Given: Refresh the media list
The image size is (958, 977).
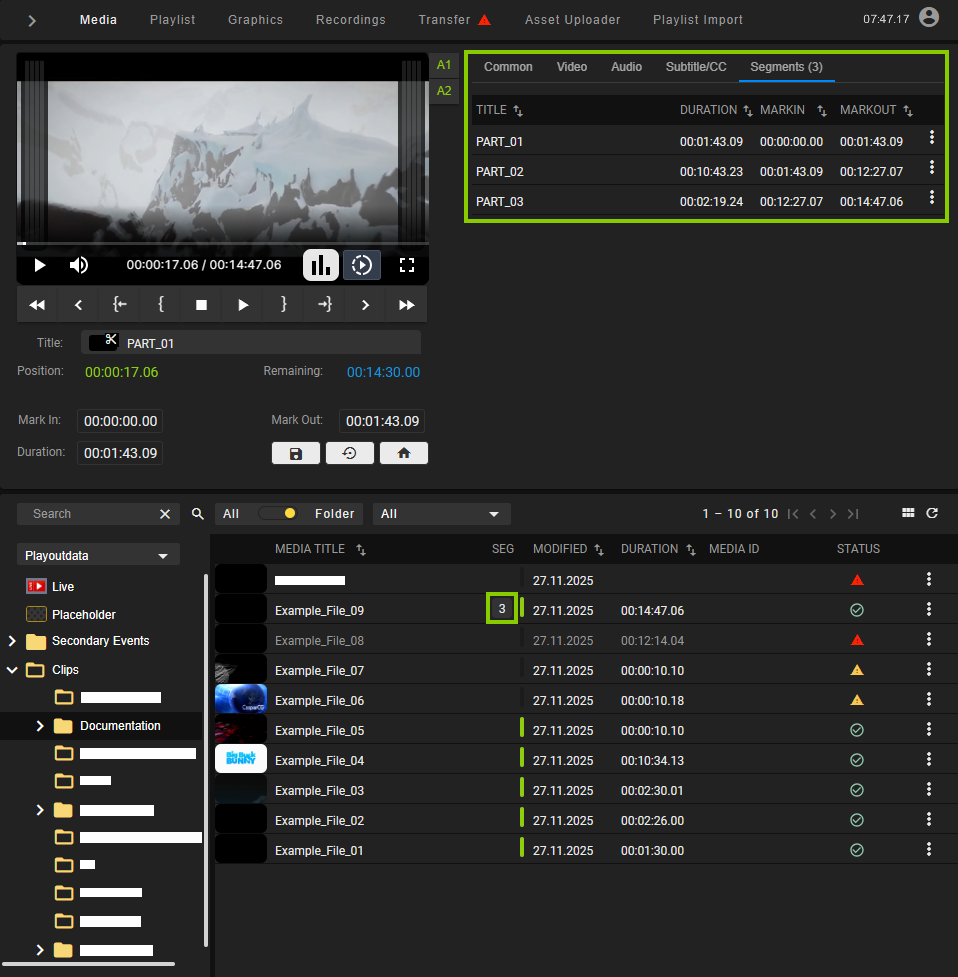Looking at the screenshot, I should (932, 513).
